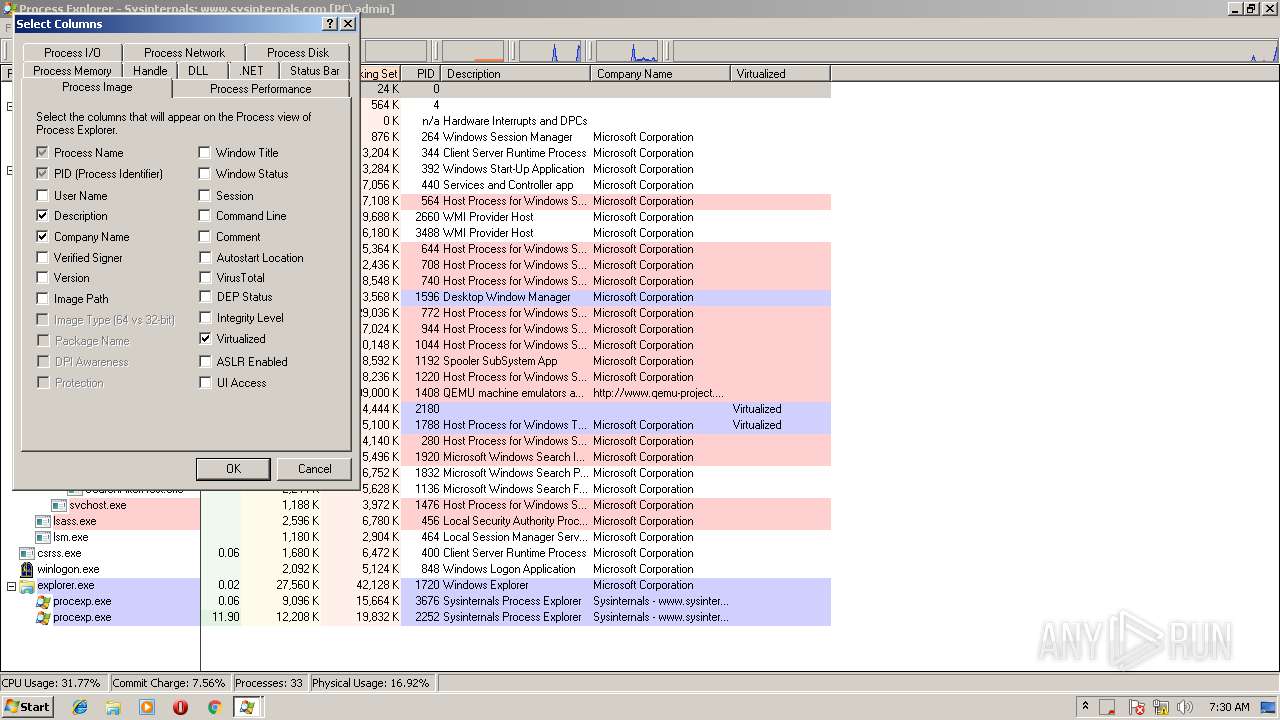Switch to the Process Memory tab

click(72, 70)
